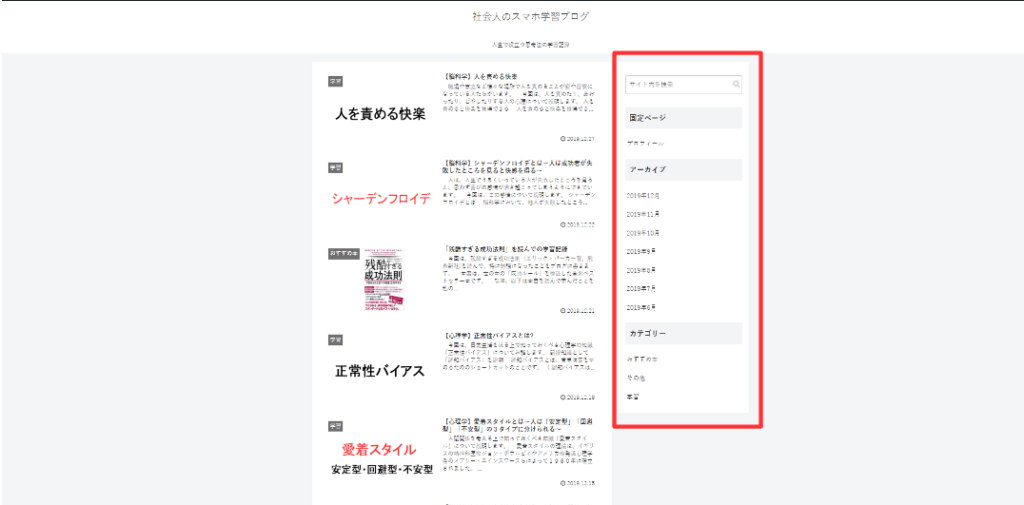Select the 2019年12月 archive
The width and height of the screenshot is (1024, 505).
coord(643,195)
